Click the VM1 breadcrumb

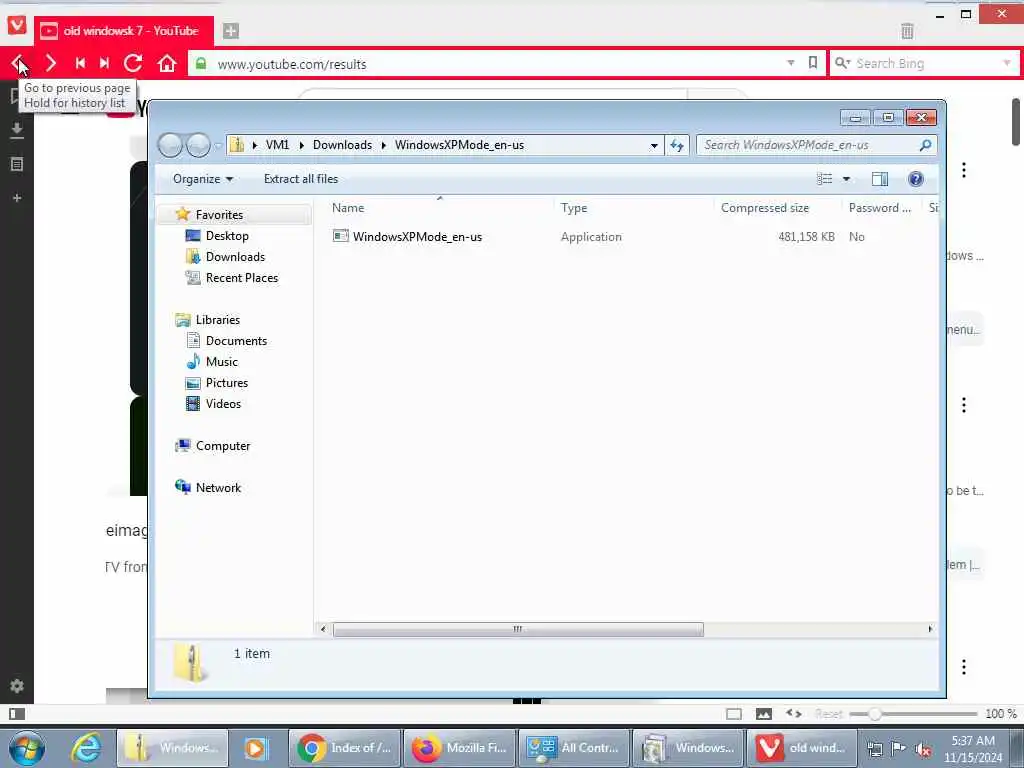[278, 145]
